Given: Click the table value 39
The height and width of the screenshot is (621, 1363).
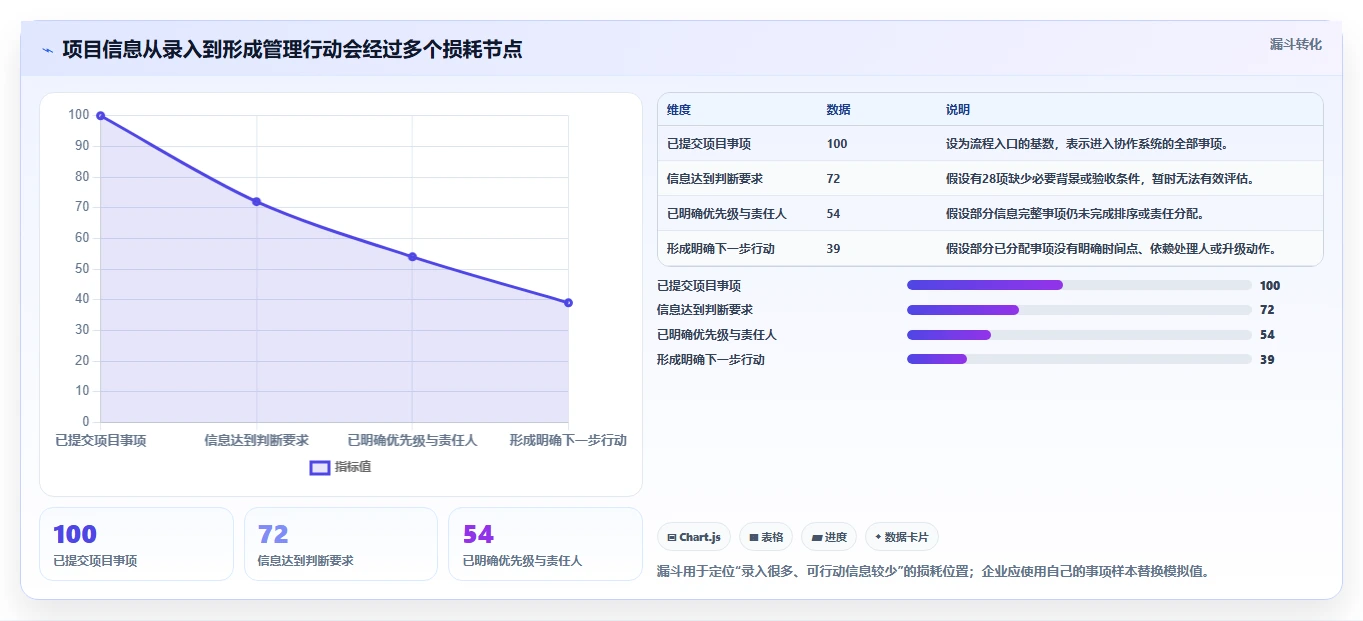Looking at the screenshot, I should click(834, 249).
